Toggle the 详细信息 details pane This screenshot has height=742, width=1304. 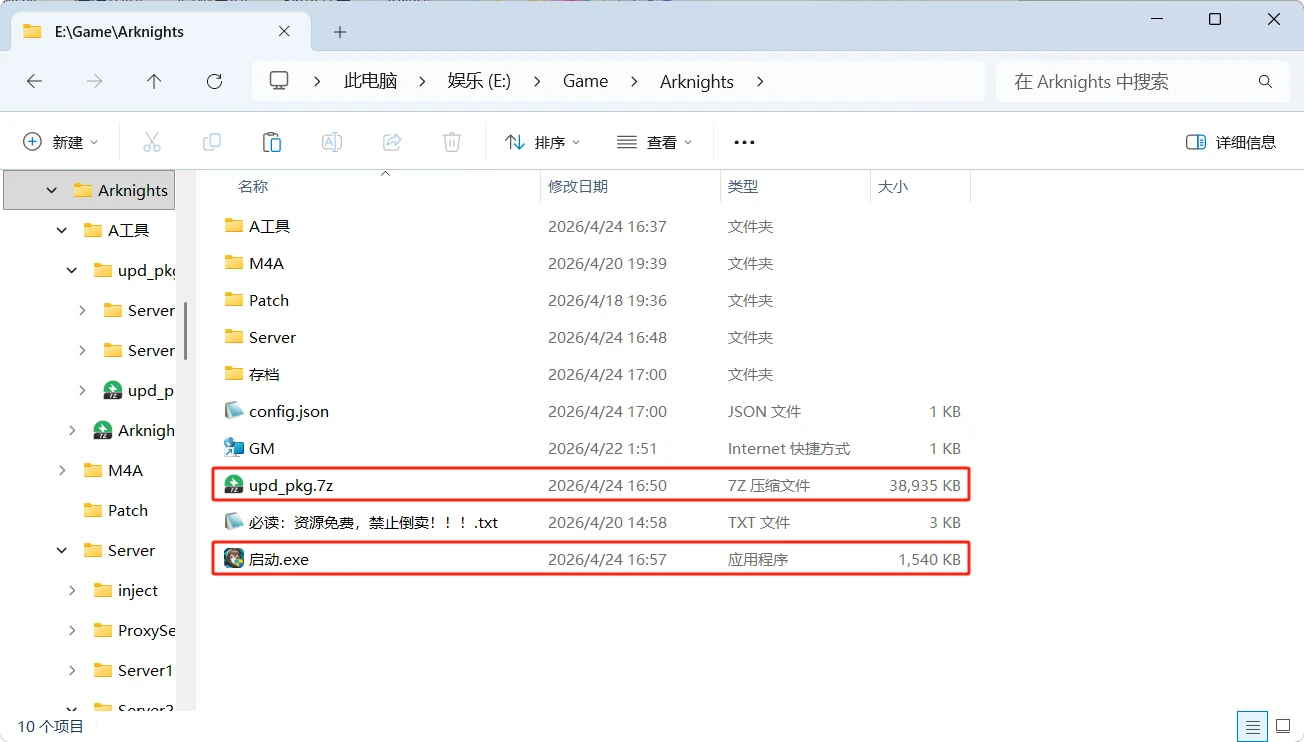tap(1231, 142)
